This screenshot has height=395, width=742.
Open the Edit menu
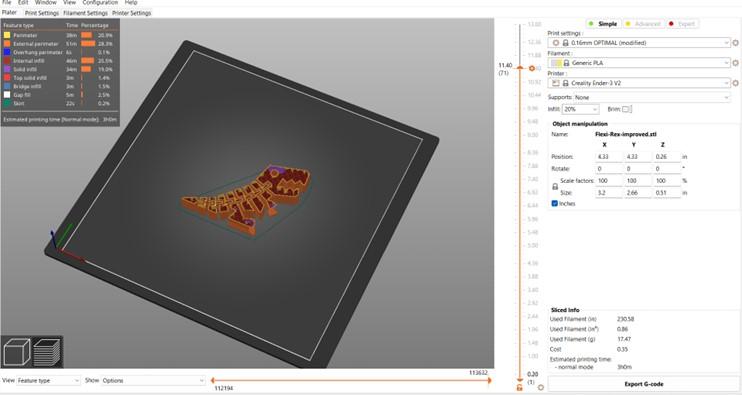pos(23,2)
